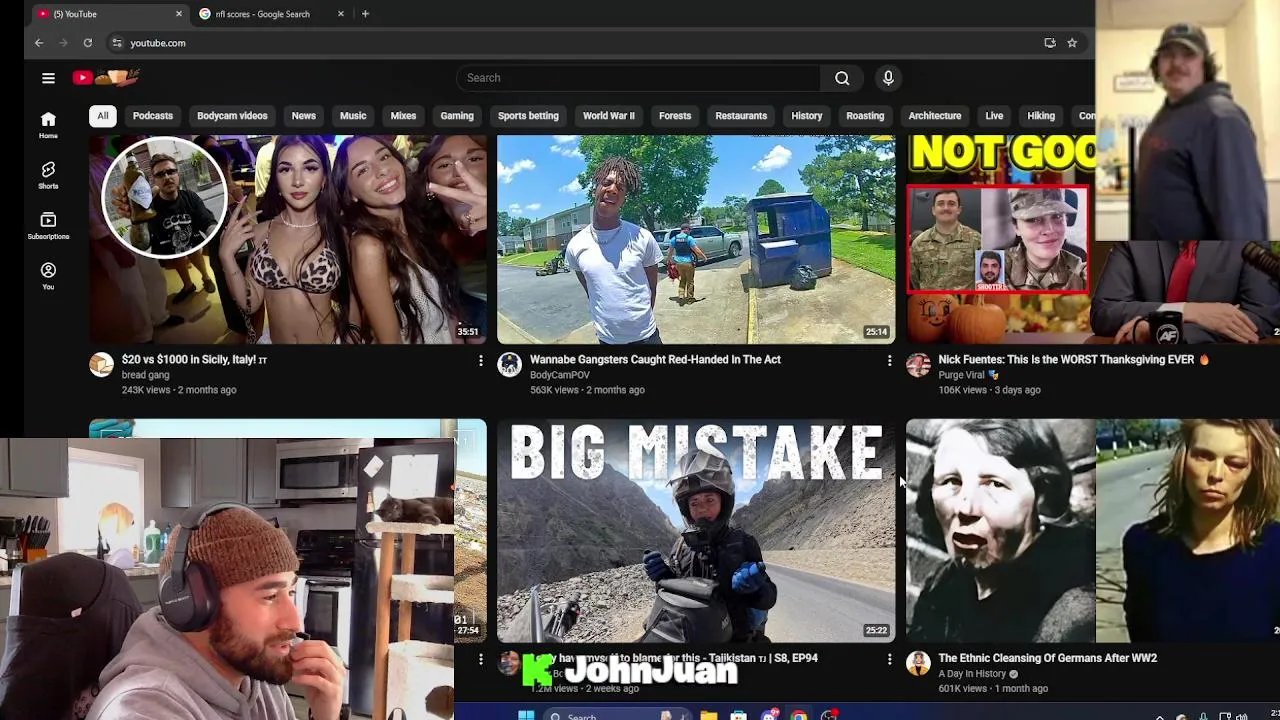The height and width of the screenshot is (720, 1280).
Task: Click the YouTube logo
Action: [105, 77]
